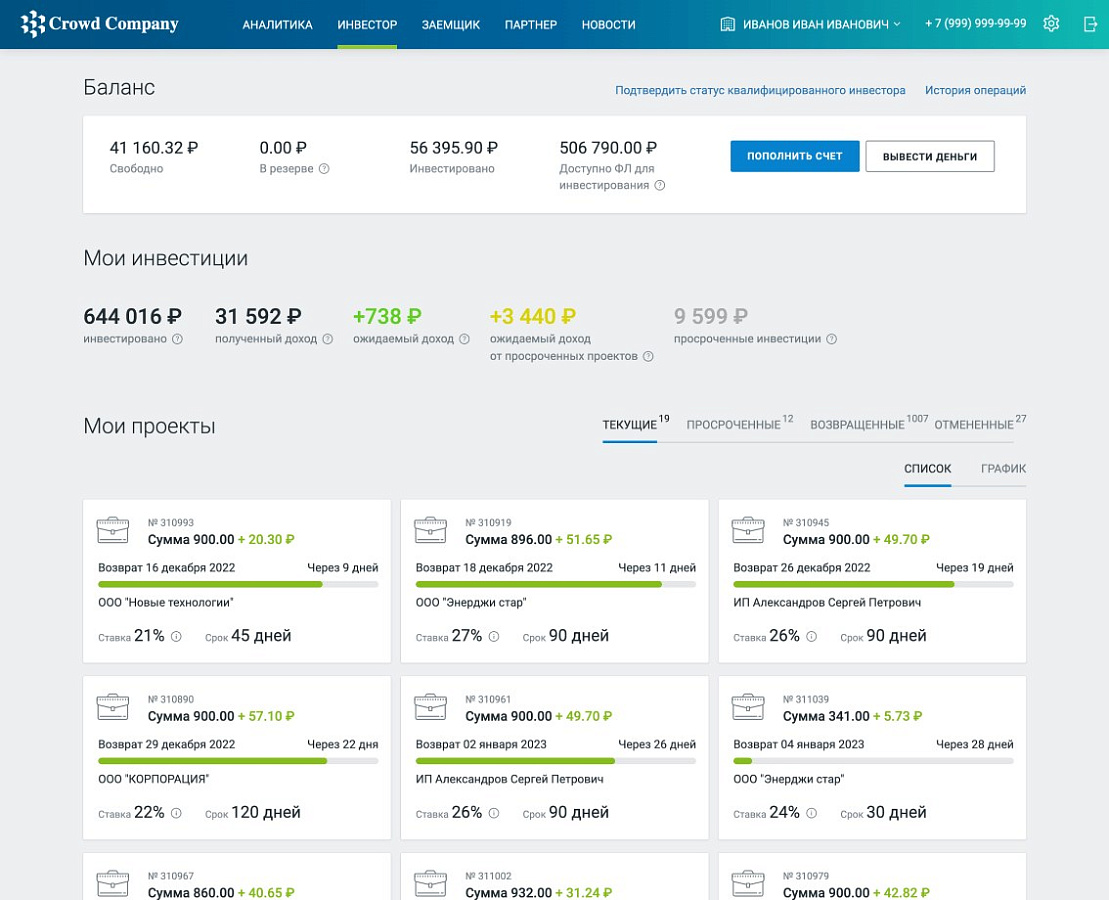Click help icon next to 'В резерве'

(x=324, y=168)
